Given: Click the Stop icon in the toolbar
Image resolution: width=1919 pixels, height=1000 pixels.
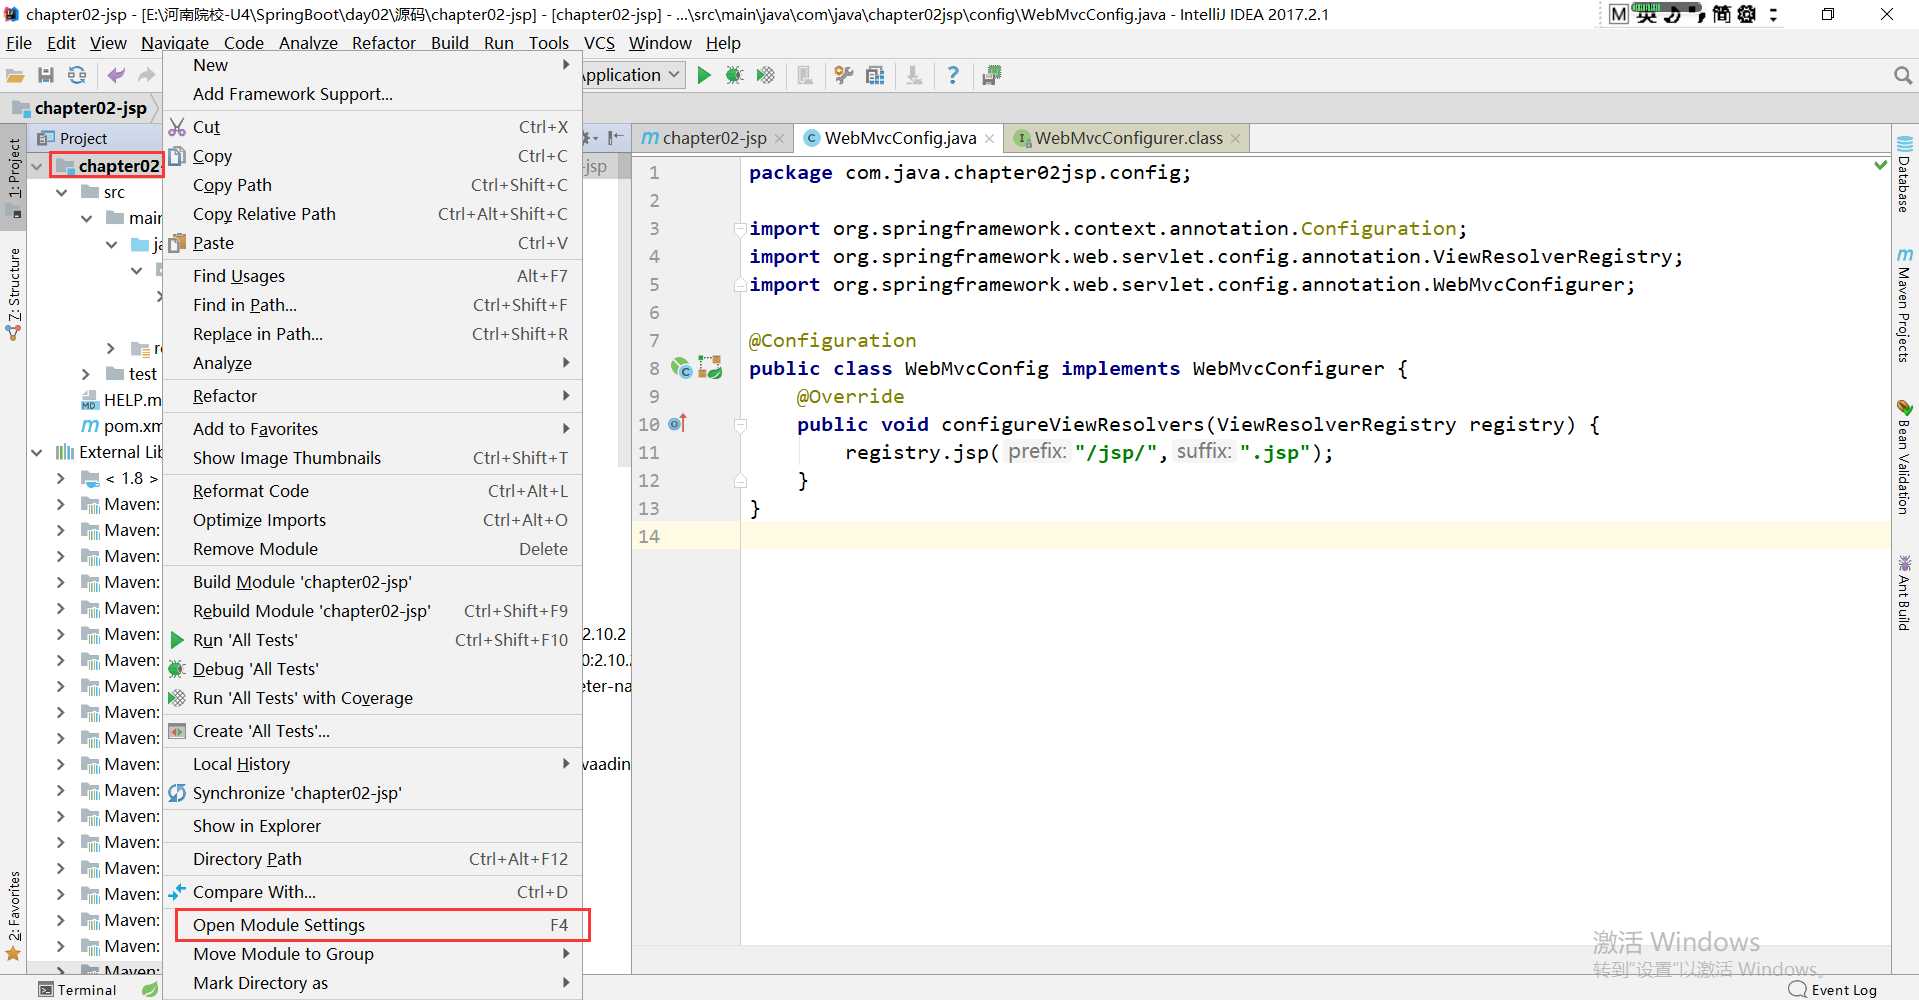Looking at the screenshot, I should [x=804, y=75].
